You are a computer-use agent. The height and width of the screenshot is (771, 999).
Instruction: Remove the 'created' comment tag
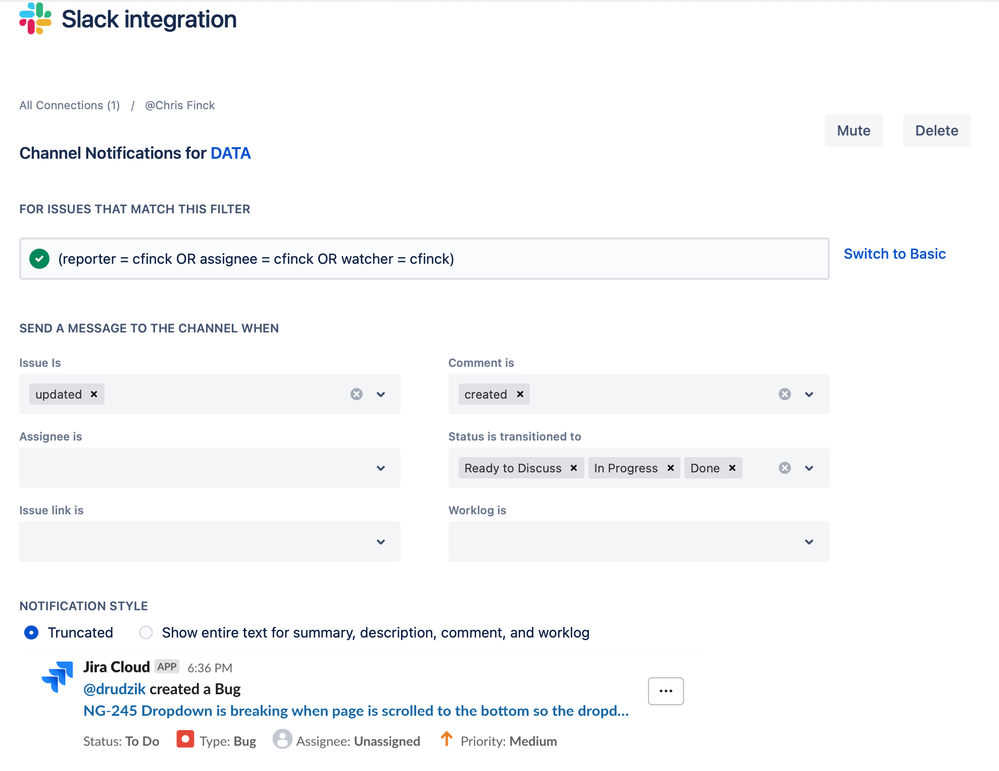pyautogui.click(x=520, y=394)
